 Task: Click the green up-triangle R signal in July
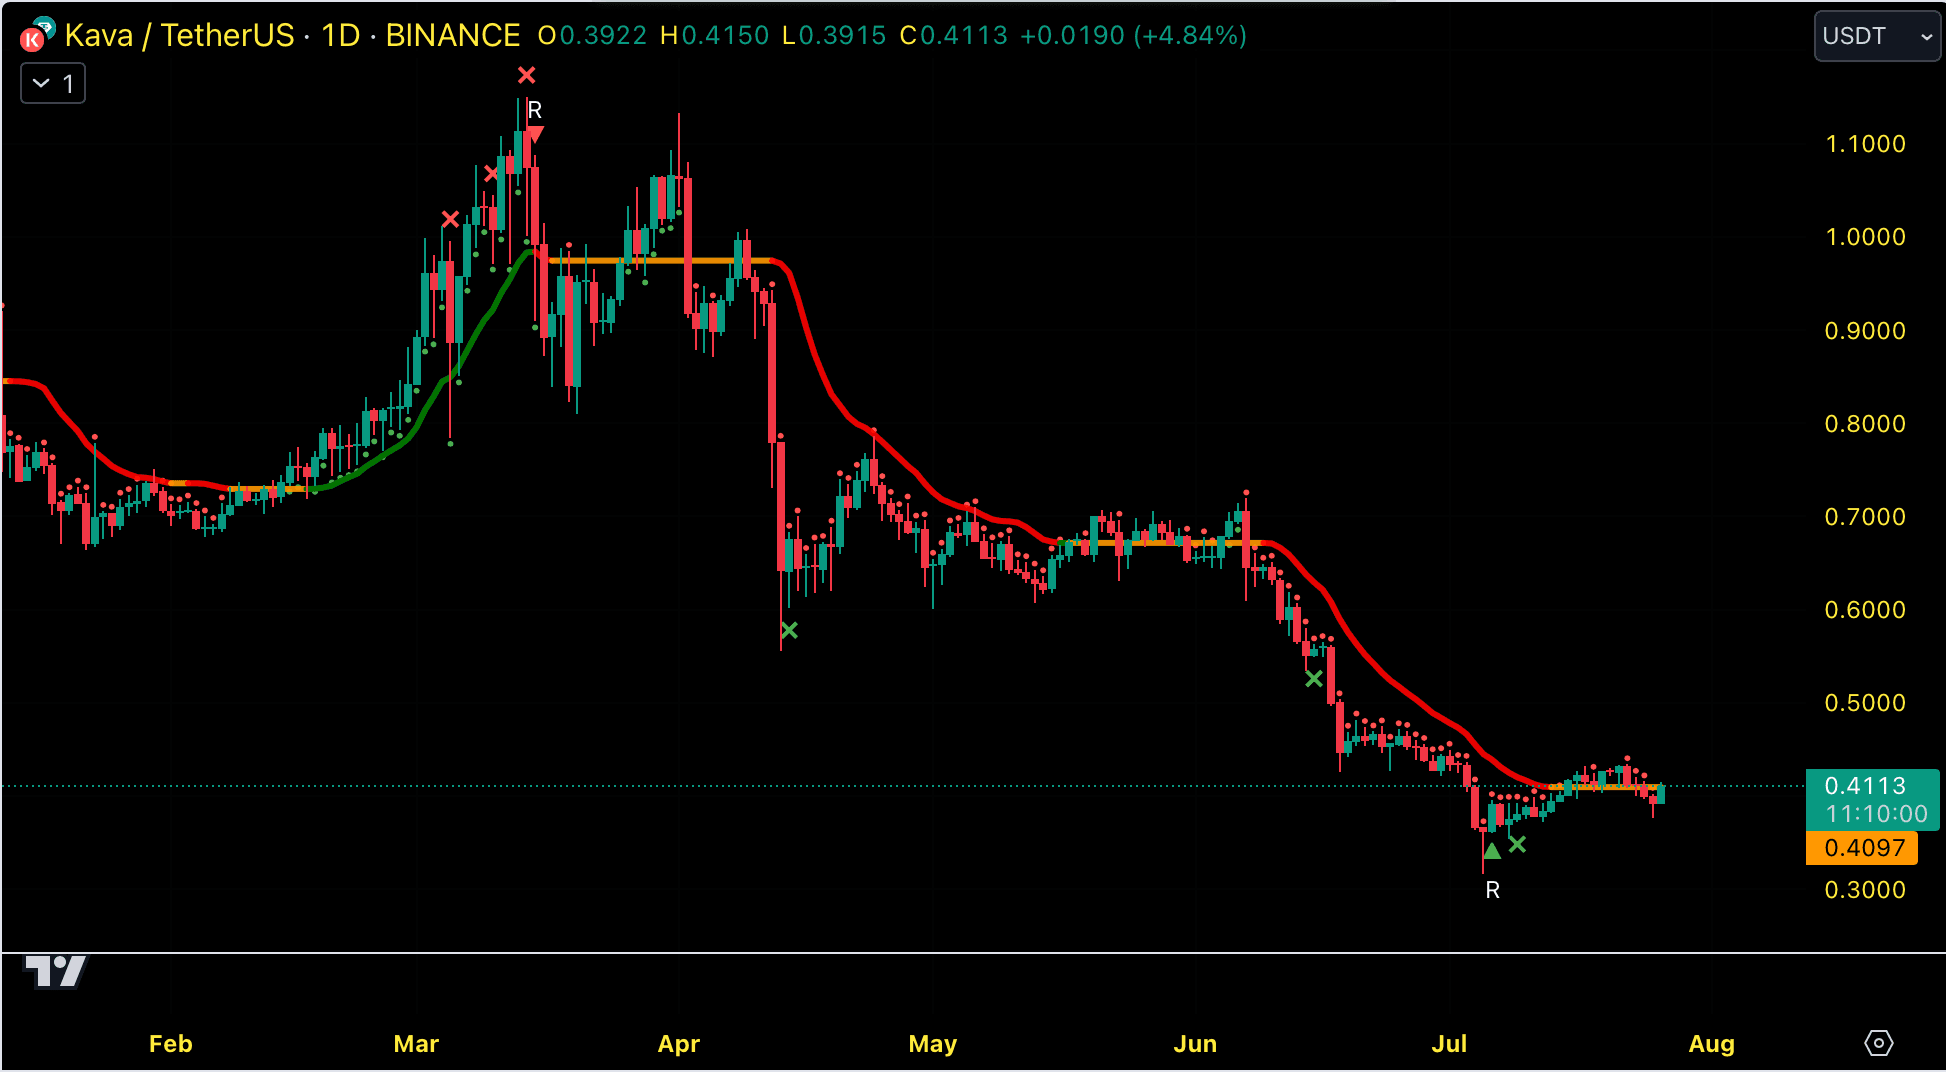click(x=1492, y=851)
